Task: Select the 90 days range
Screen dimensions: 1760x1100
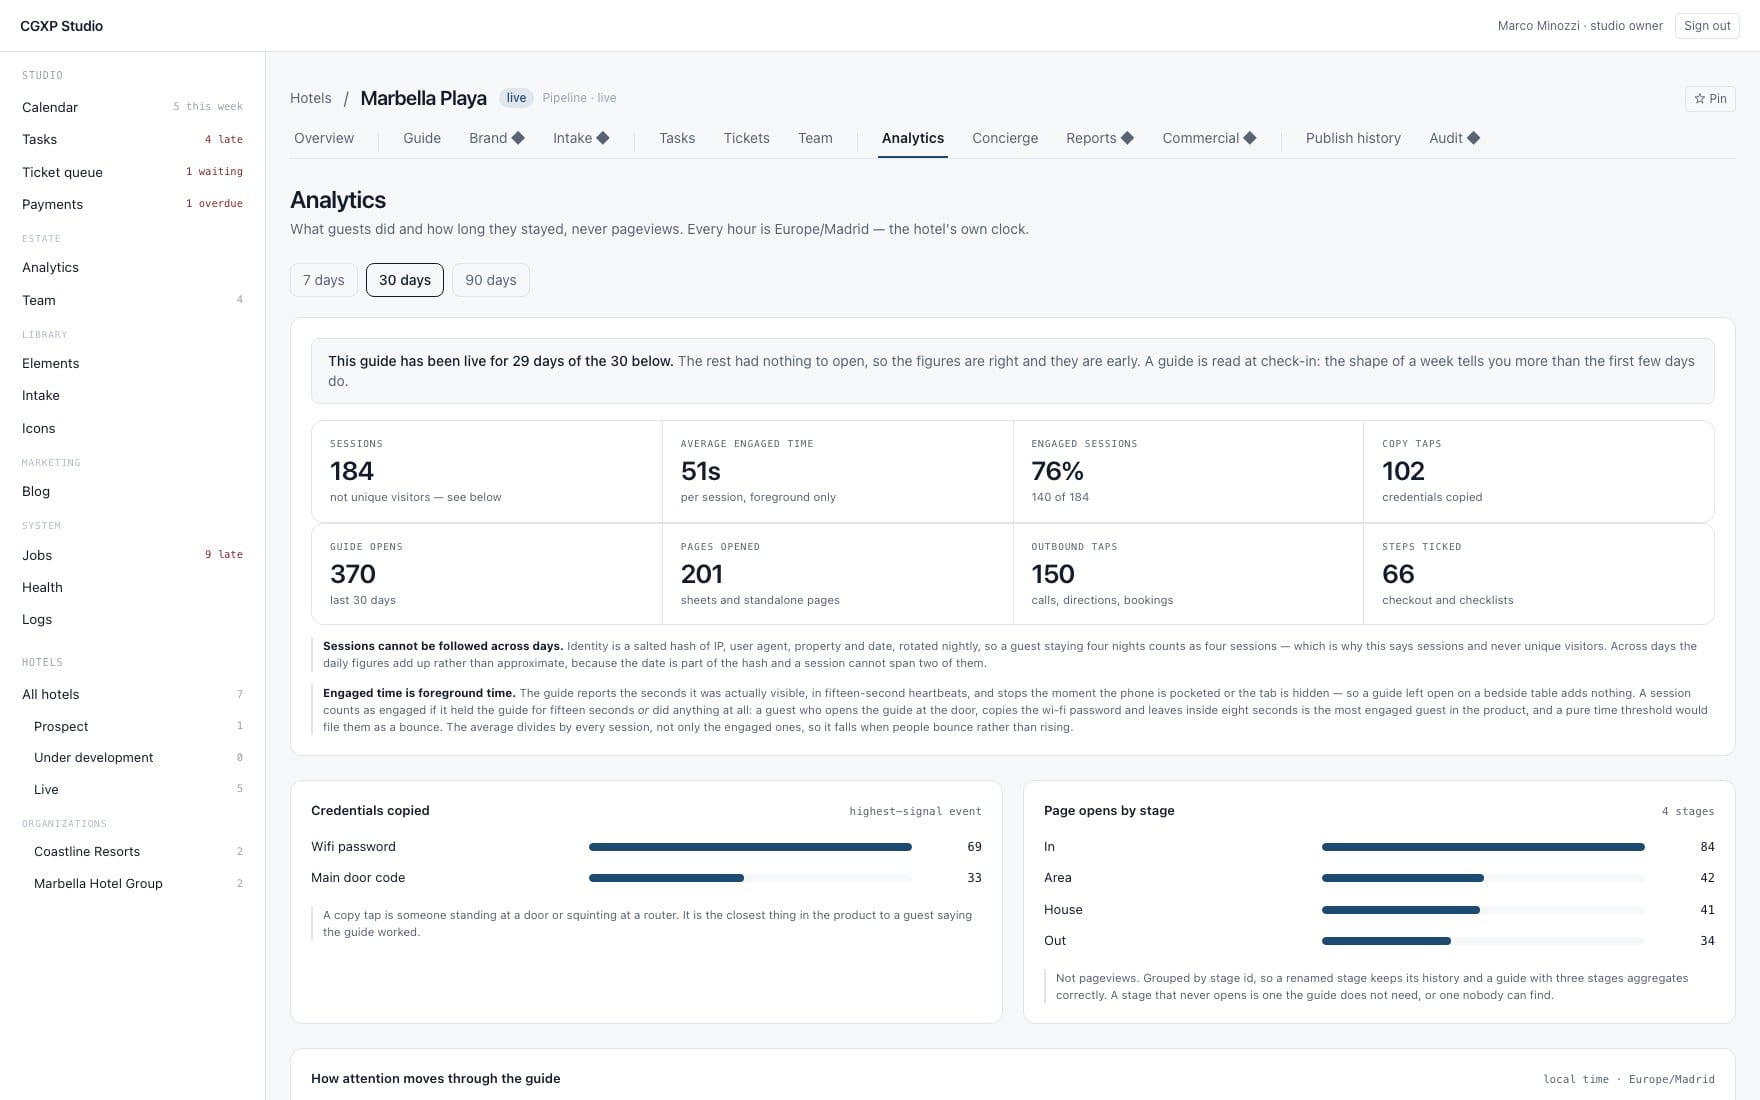Action: (491, 280)
